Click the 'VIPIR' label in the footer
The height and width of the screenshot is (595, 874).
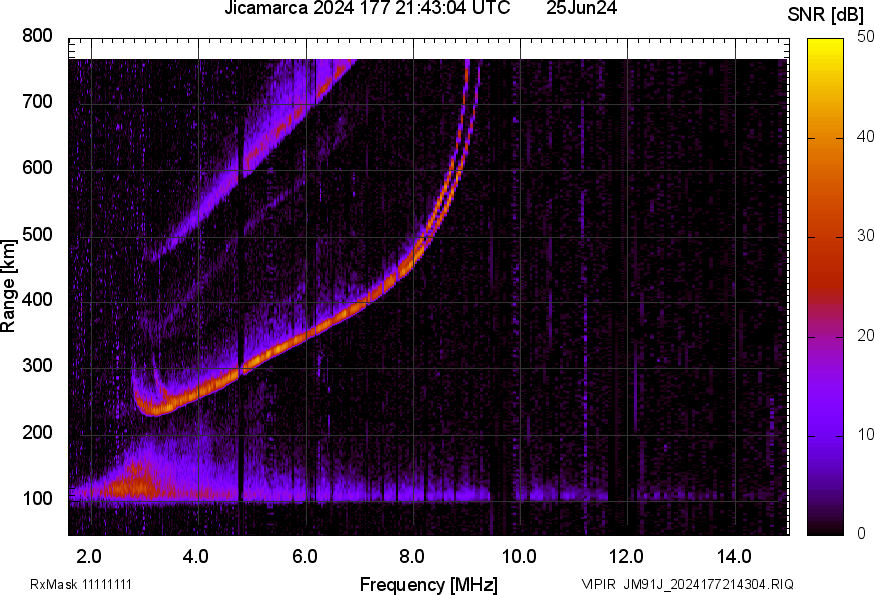pos(599,584)
